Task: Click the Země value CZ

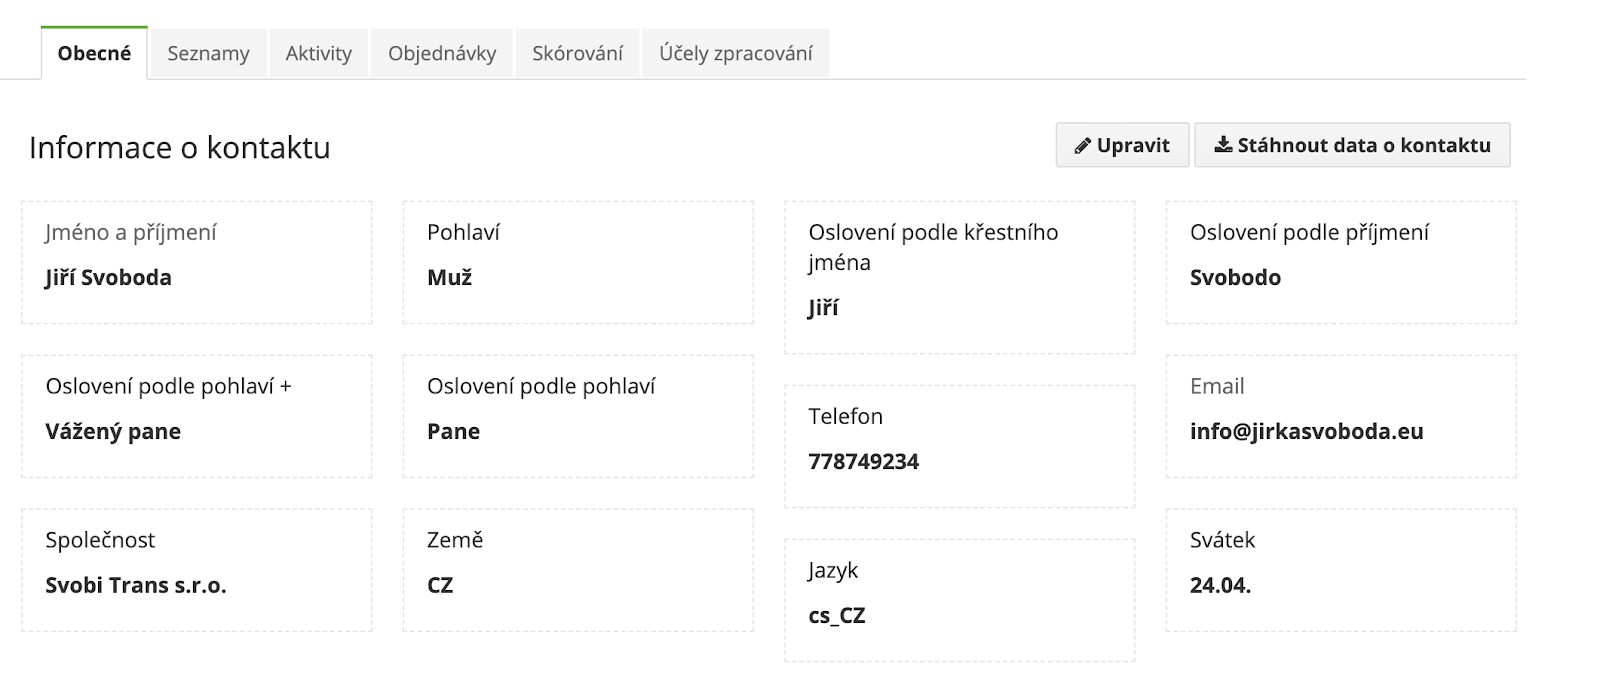Action: pos(440,585)
